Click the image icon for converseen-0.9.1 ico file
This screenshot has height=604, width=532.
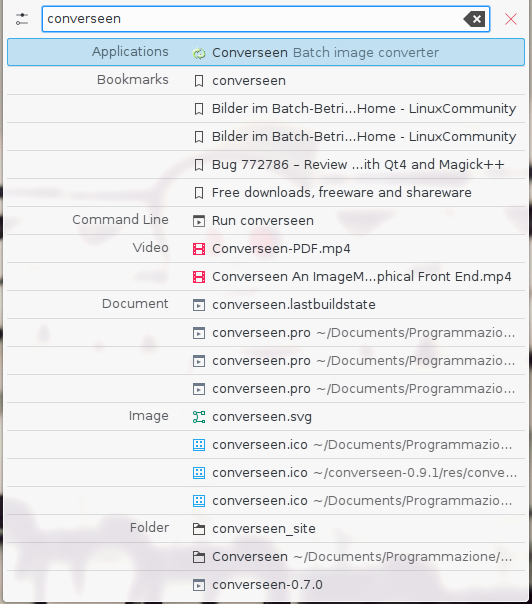(x=199, y=473)
